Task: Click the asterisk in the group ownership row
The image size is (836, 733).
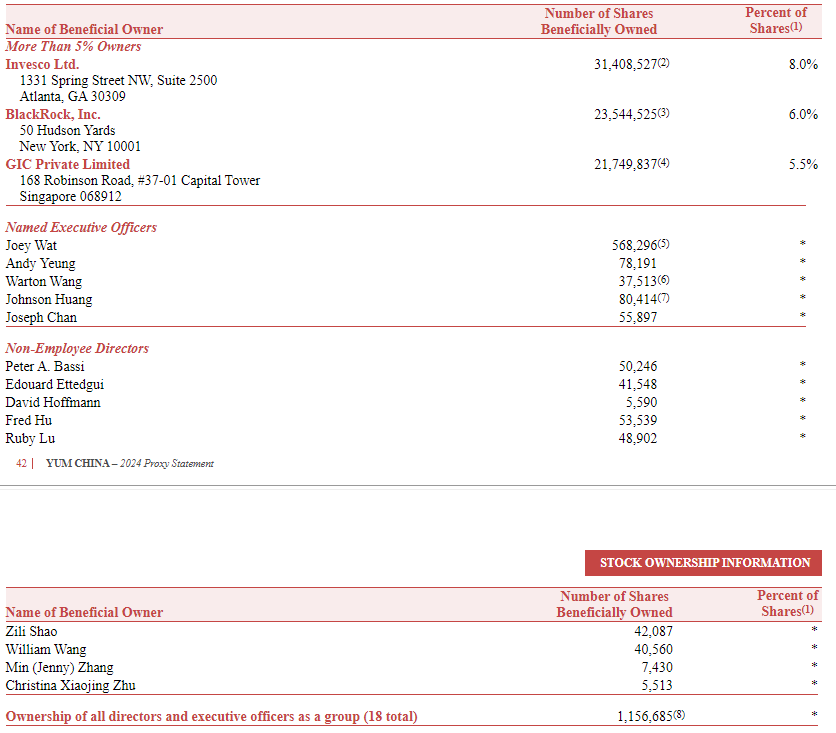Action: coord(814,715)
